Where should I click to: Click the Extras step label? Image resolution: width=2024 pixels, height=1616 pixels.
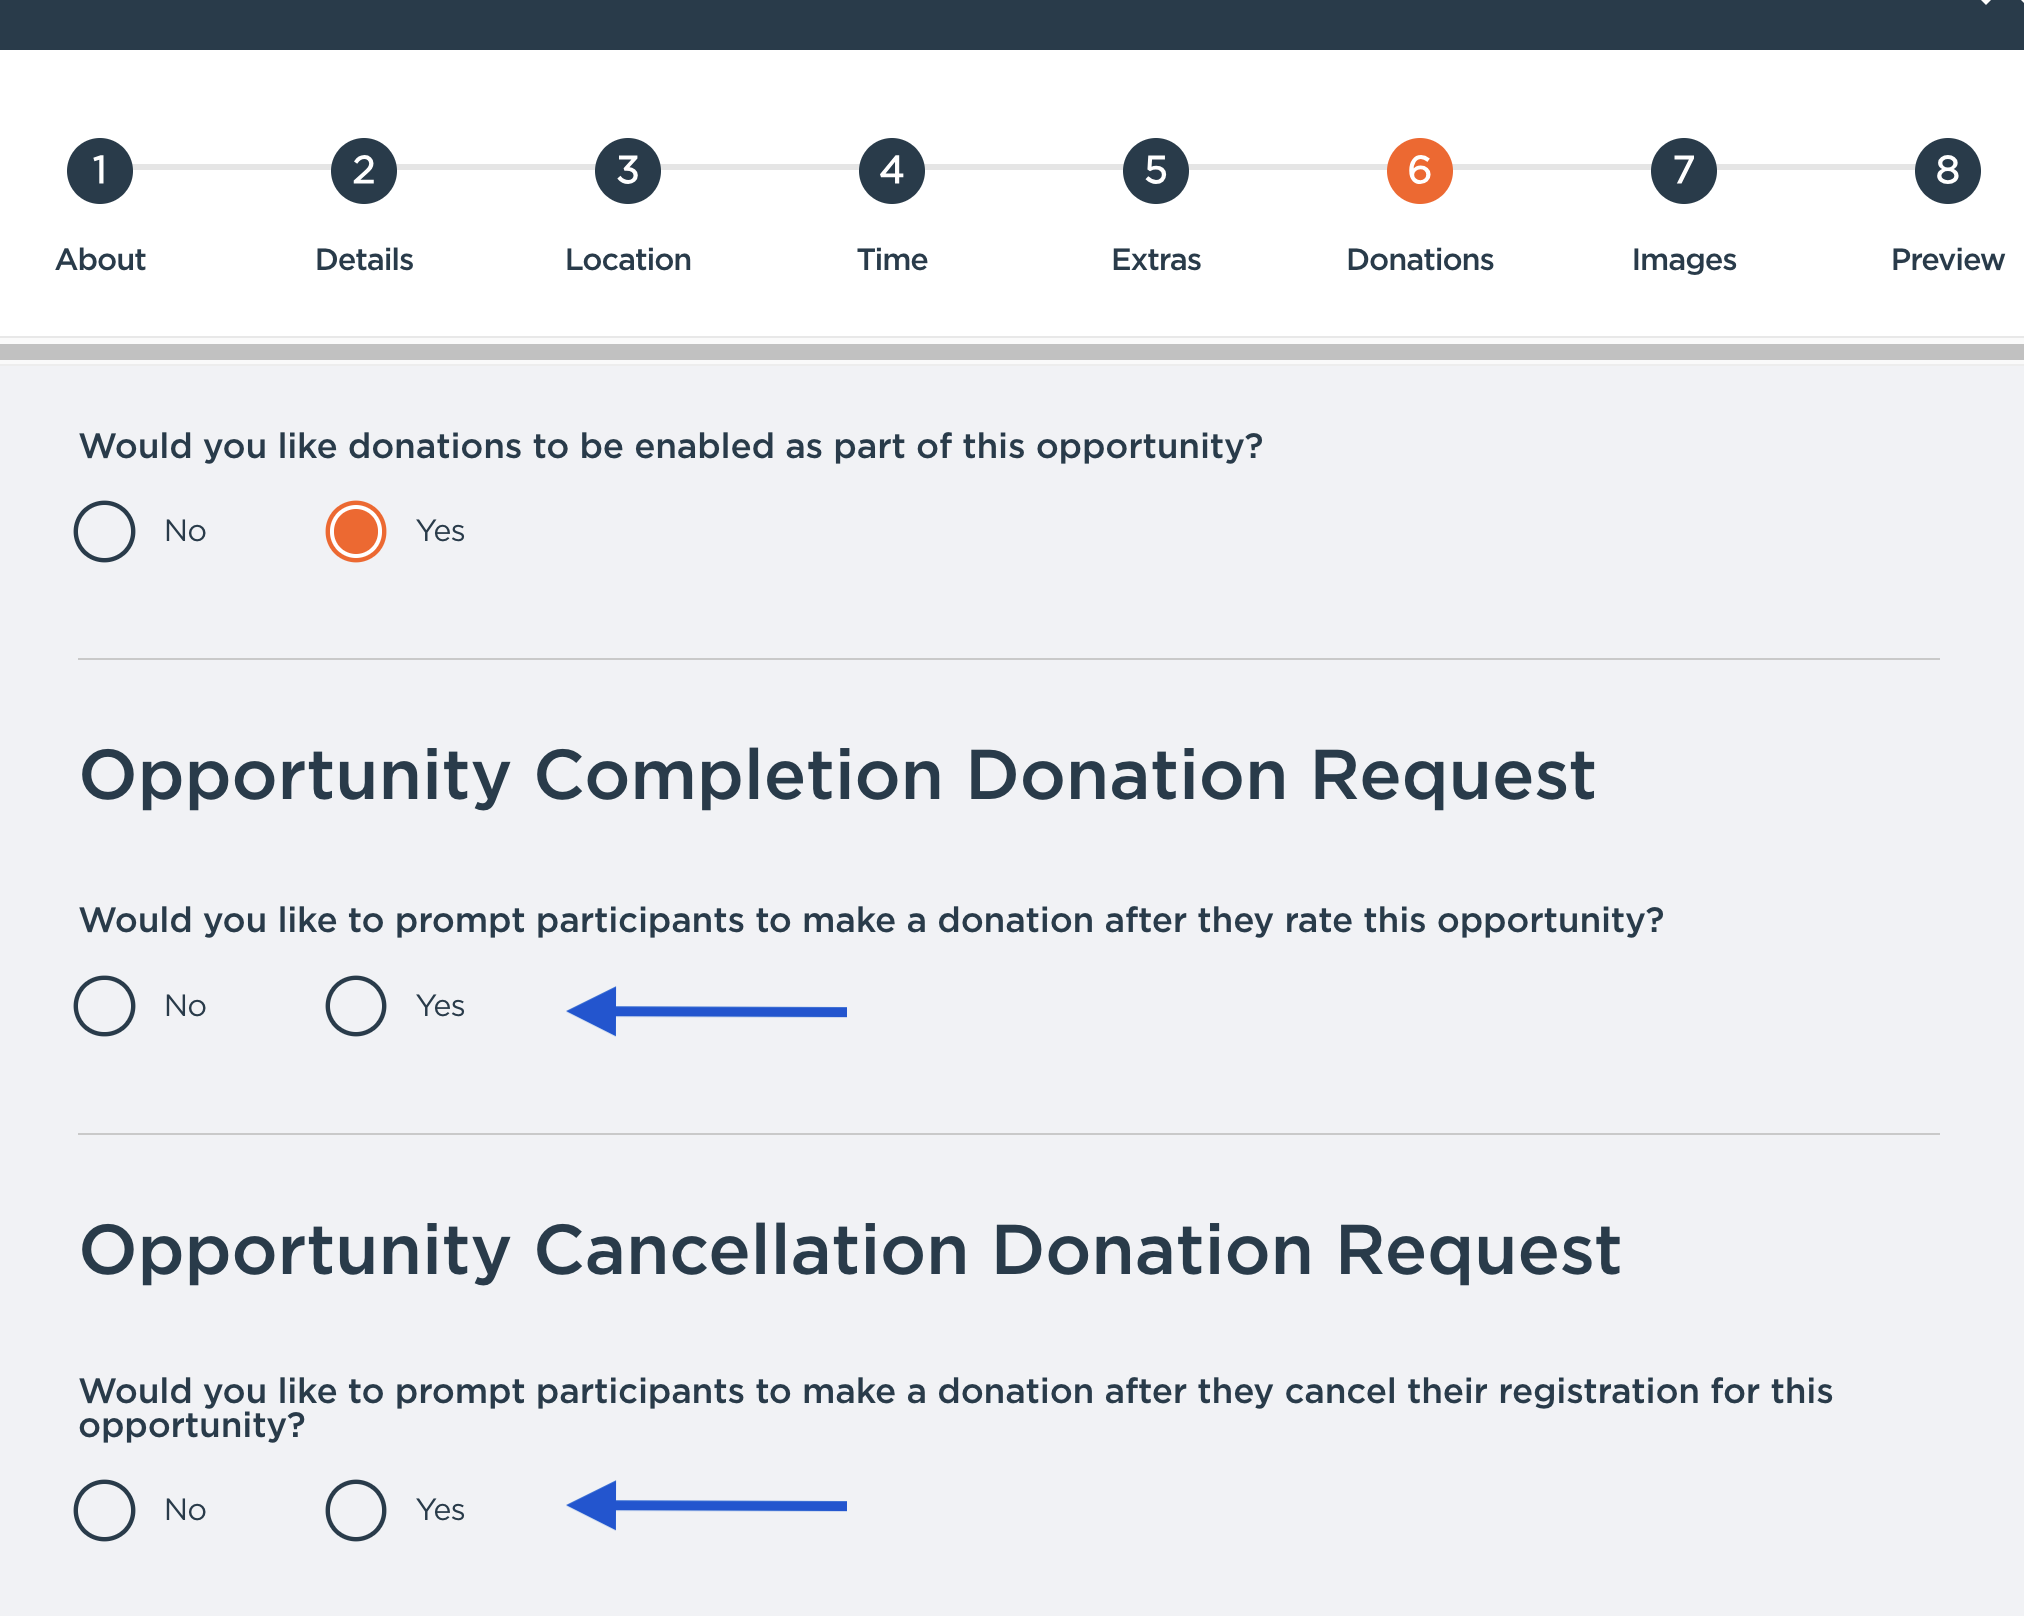point(1156,260)
